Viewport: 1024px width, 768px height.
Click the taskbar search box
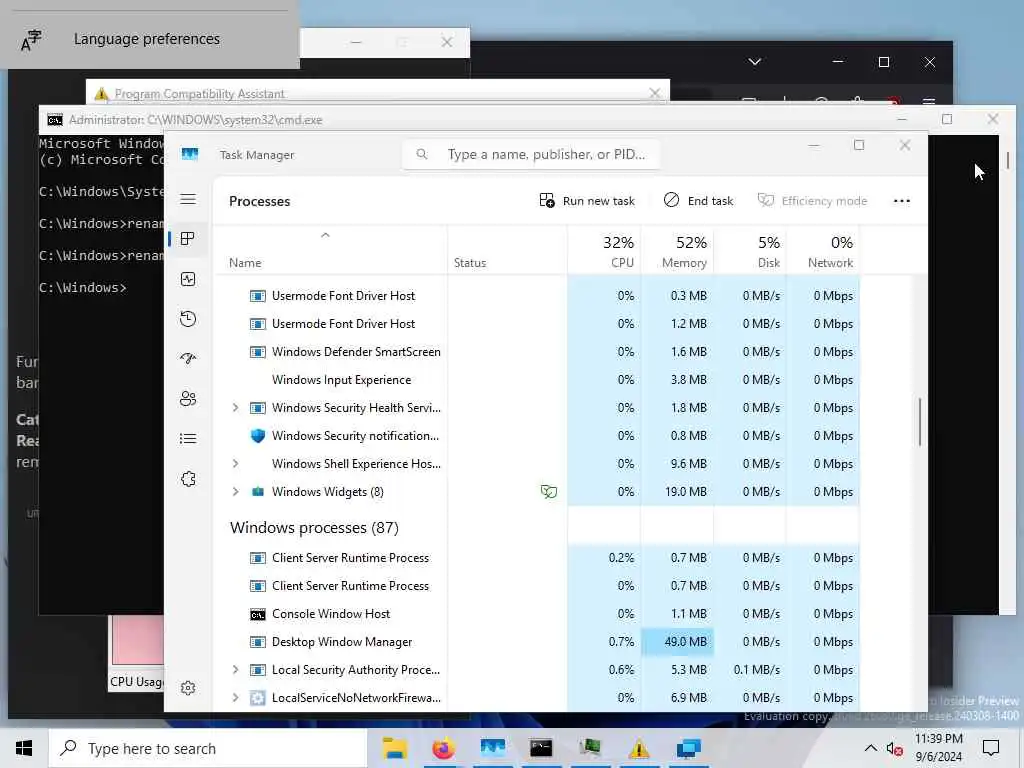[208, 748]
